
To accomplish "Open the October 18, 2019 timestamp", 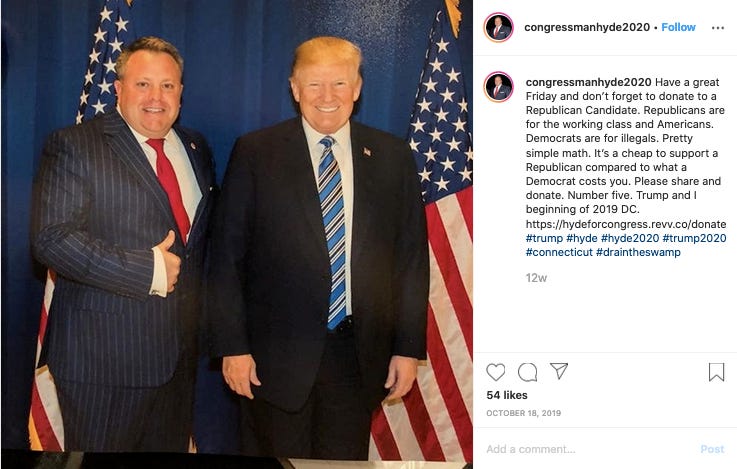I will pyautogui.click(x=524, y=413).
